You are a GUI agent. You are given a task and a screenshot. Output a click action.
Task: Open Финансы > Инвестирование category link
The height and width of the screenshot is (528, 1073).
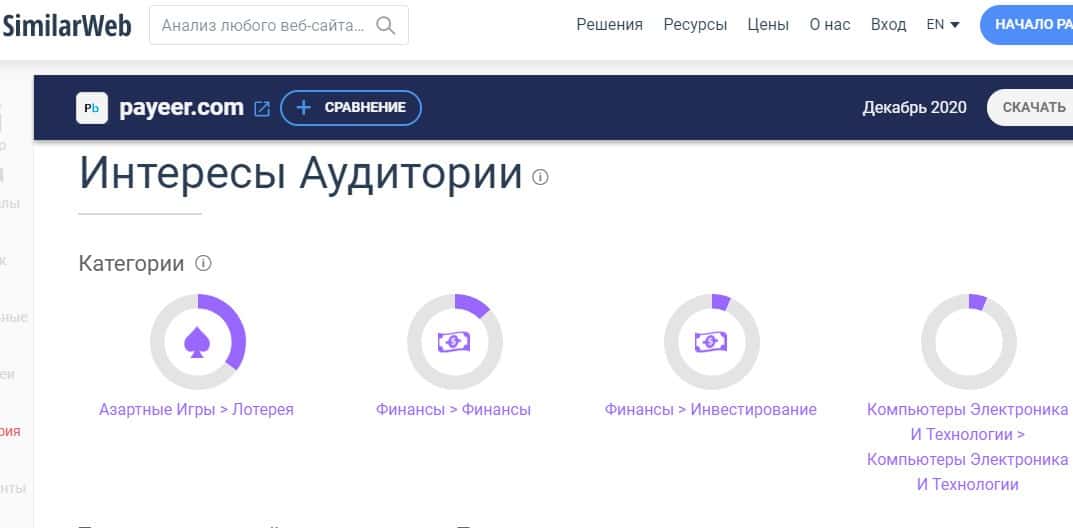(710, 410)
